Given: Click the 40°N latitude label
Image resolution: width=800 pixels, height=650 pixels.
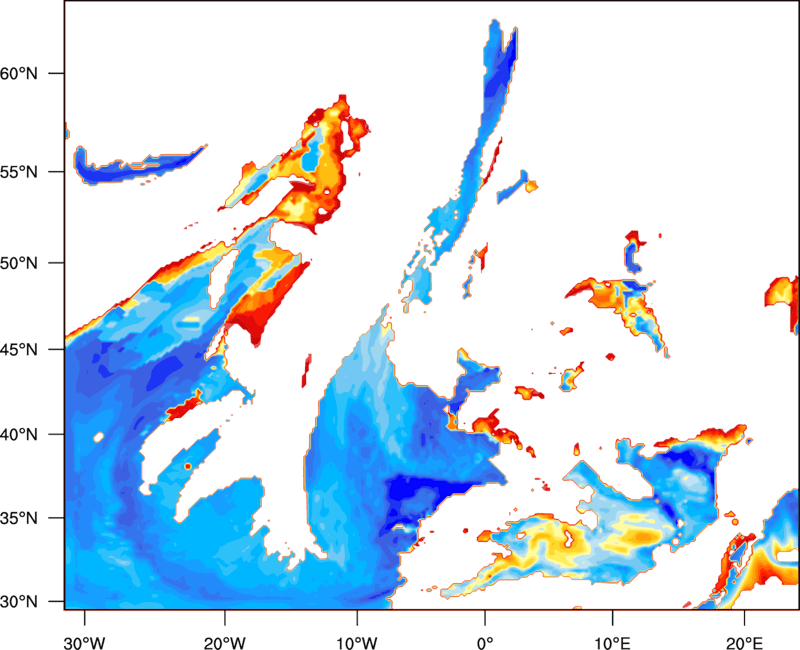Looking at the screenshot, I should click(x=19, y=435).
